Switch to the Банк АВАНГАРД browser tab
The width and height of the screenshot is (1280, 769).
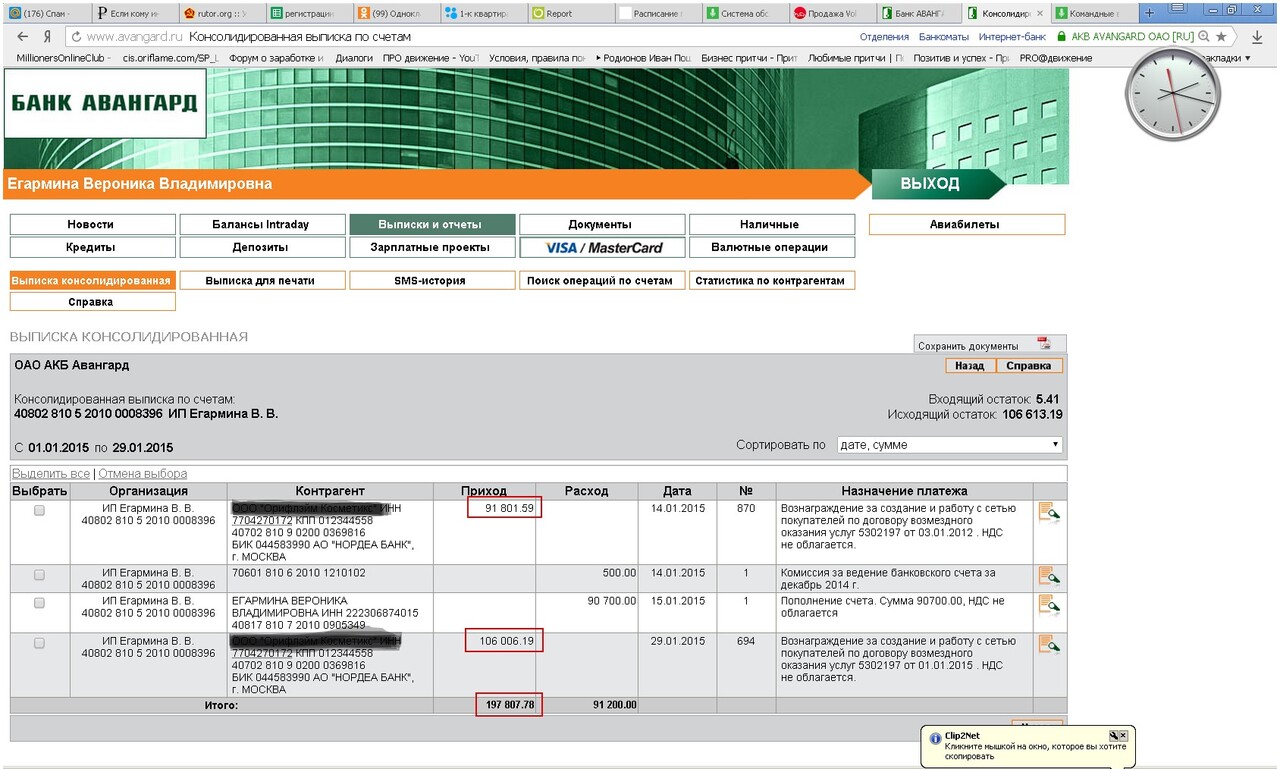pos(920,13)
